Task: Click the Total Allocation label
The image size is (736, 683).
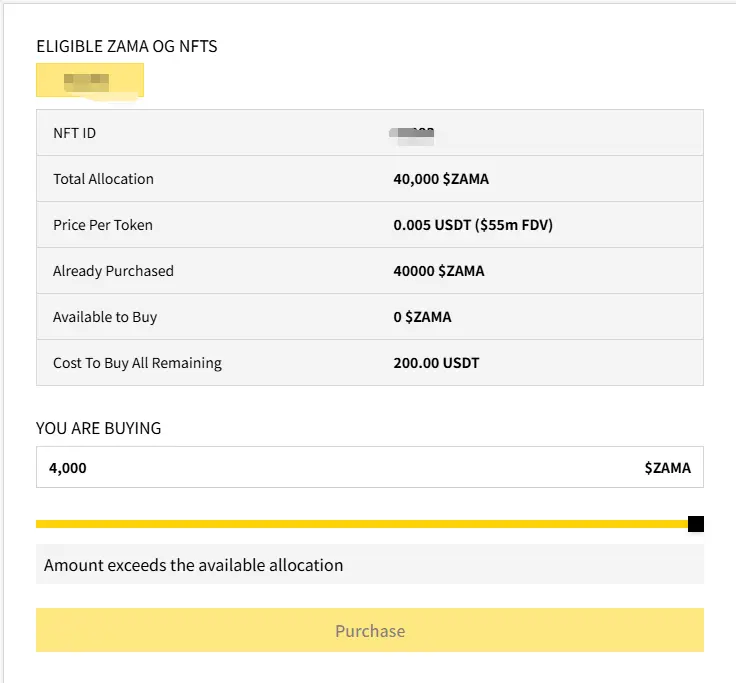Action: (x=103, y=179)
